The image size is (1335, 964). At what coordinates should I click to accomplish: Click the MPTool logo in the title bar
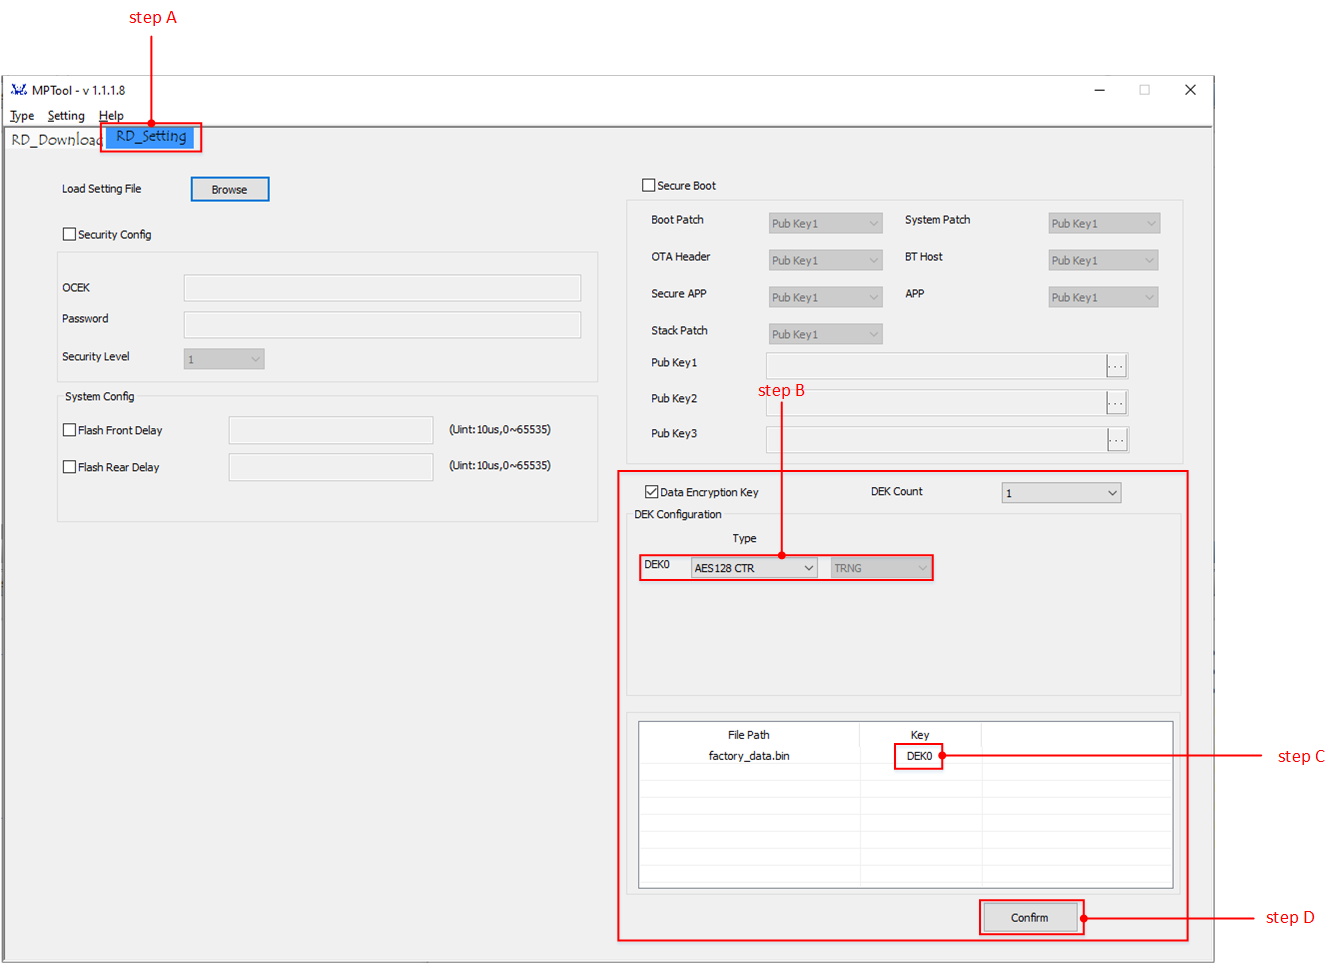pos(18,89)
